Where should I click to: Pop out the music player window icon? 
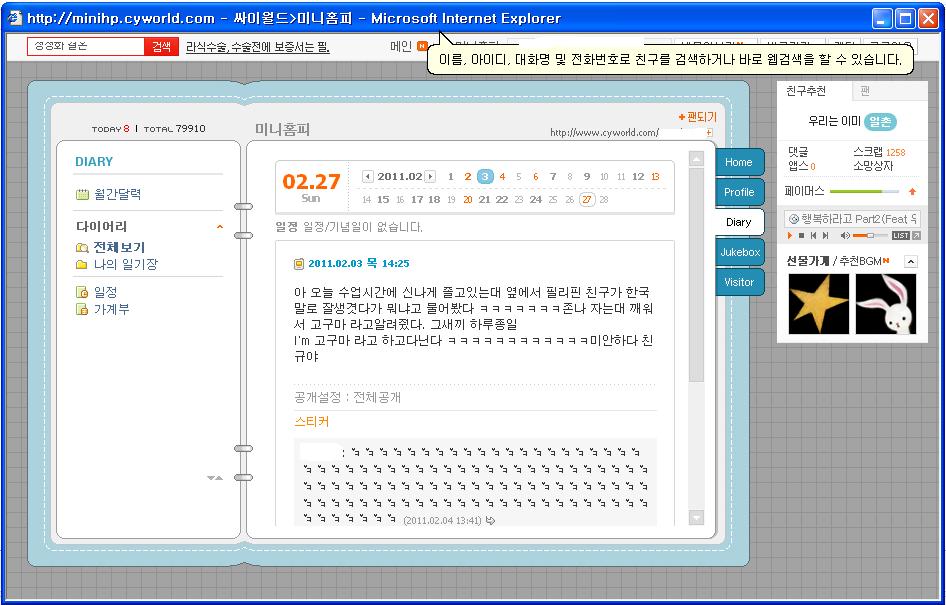coord(916,235)
